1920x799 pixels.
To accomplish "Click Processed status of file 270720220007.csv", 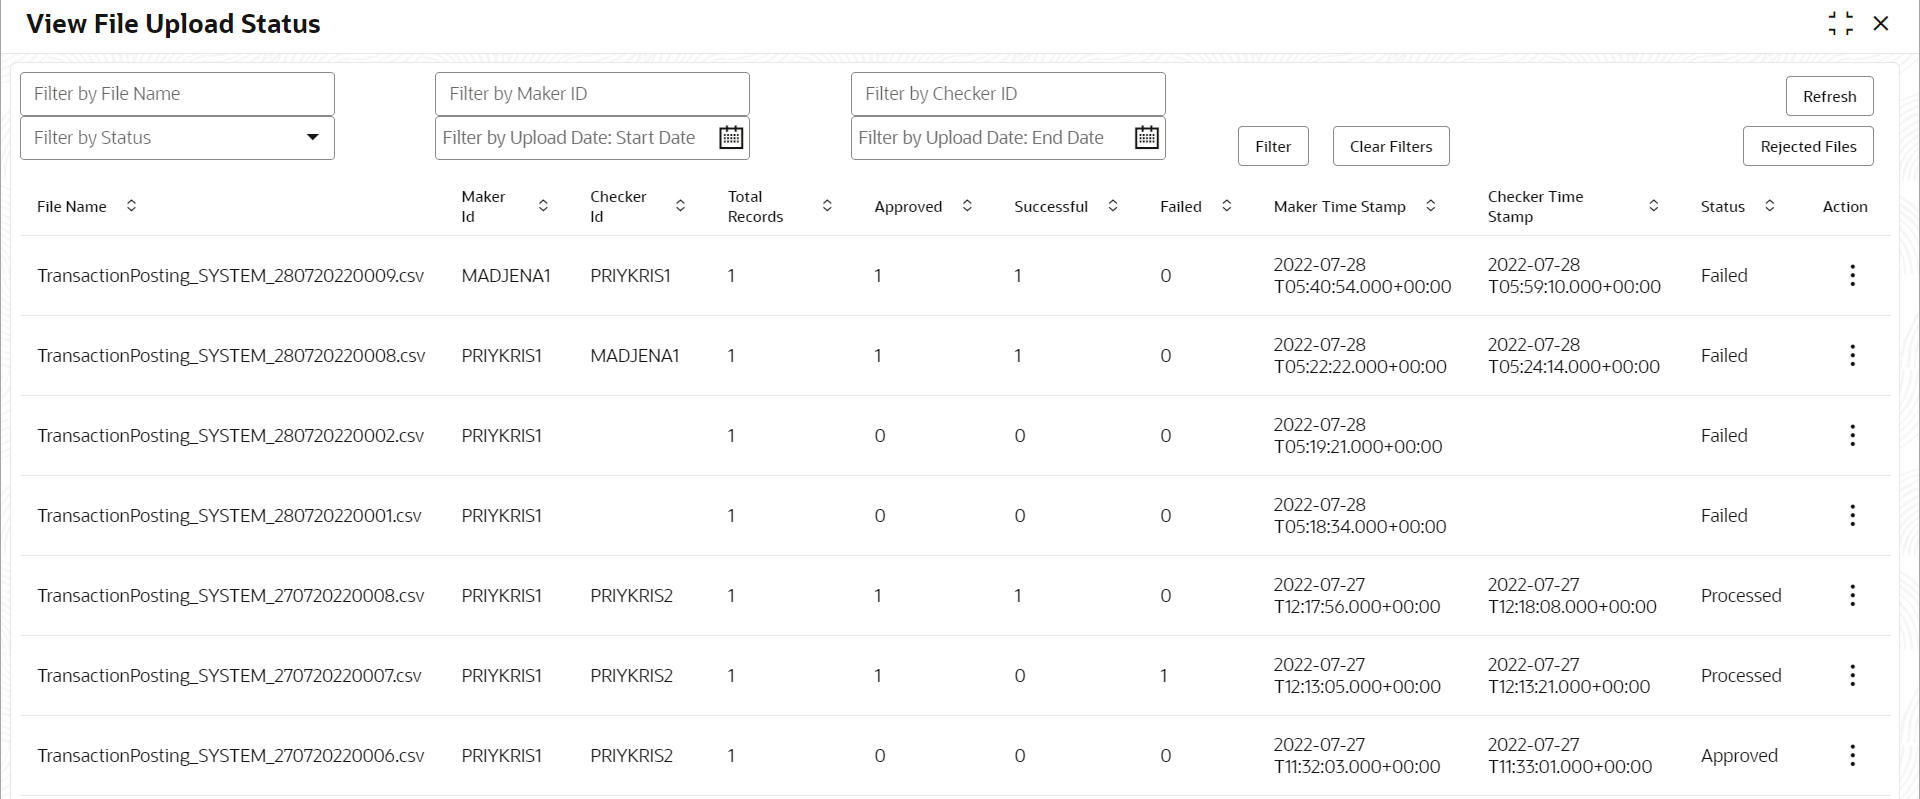I will tap(1741, 676).
